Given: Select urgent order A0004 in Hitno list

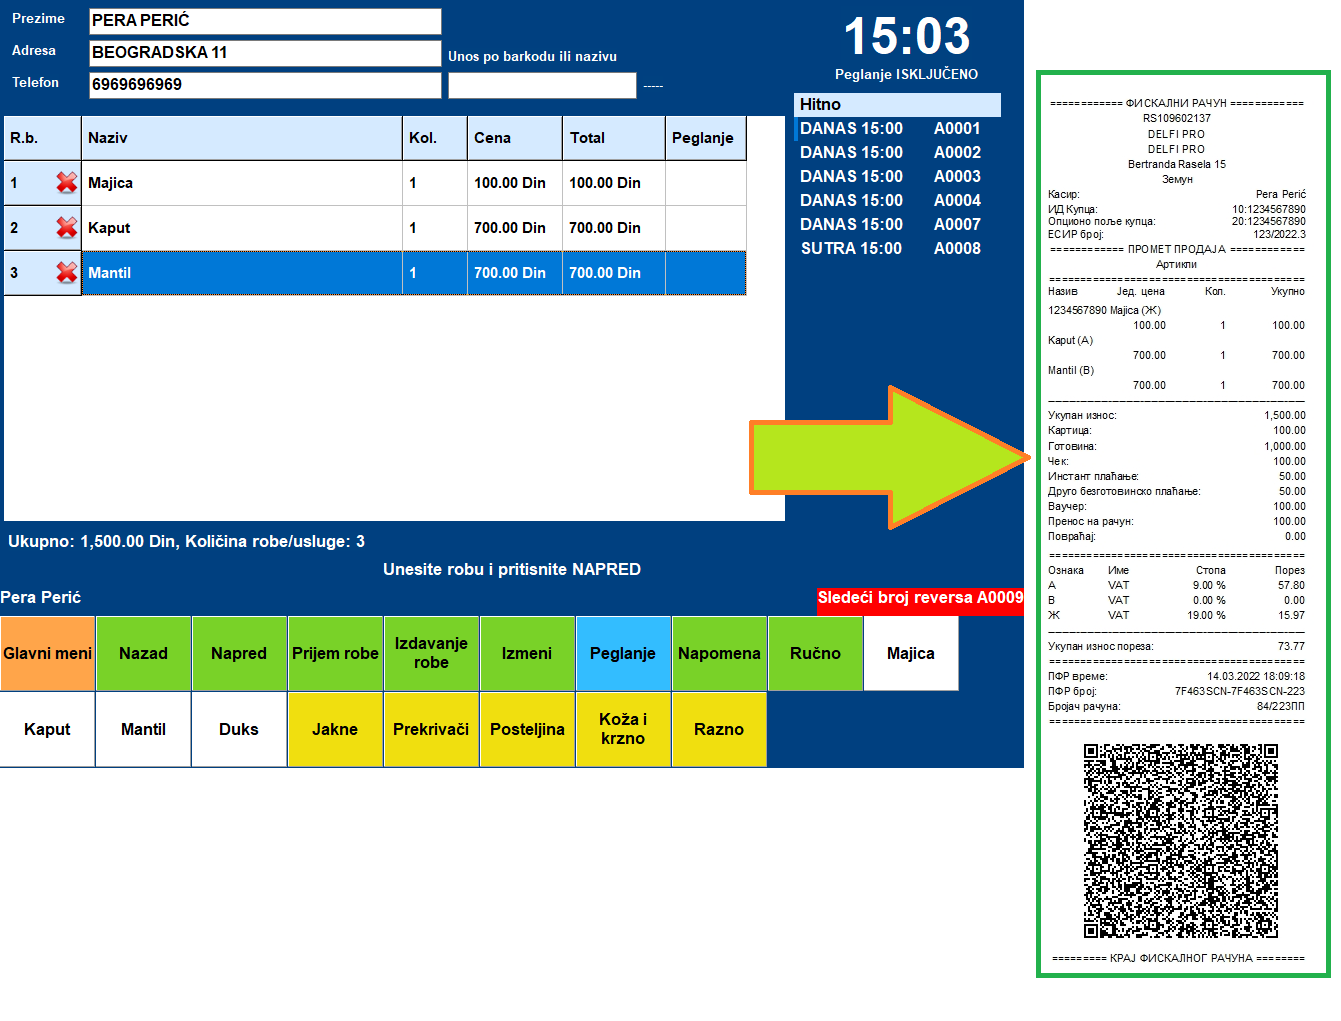Looking at the screenshot, I should (x=890, y=201).
